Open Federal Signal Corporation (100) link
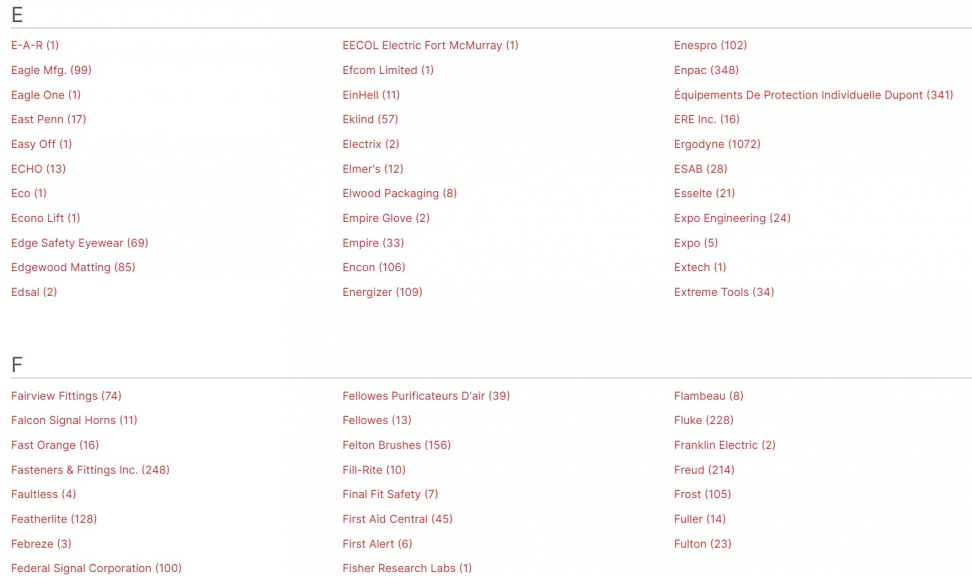 [x=96, y=568]
